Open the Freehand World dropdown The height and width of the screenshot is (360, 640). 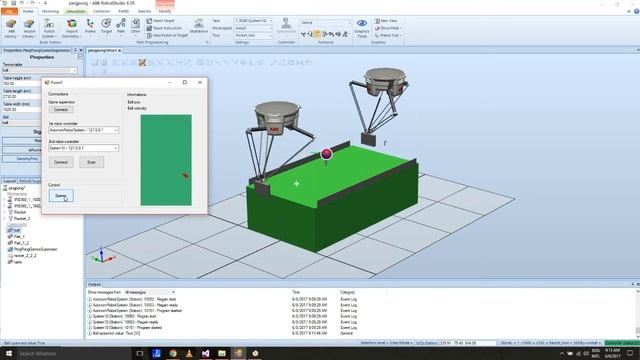click(325, 23)
